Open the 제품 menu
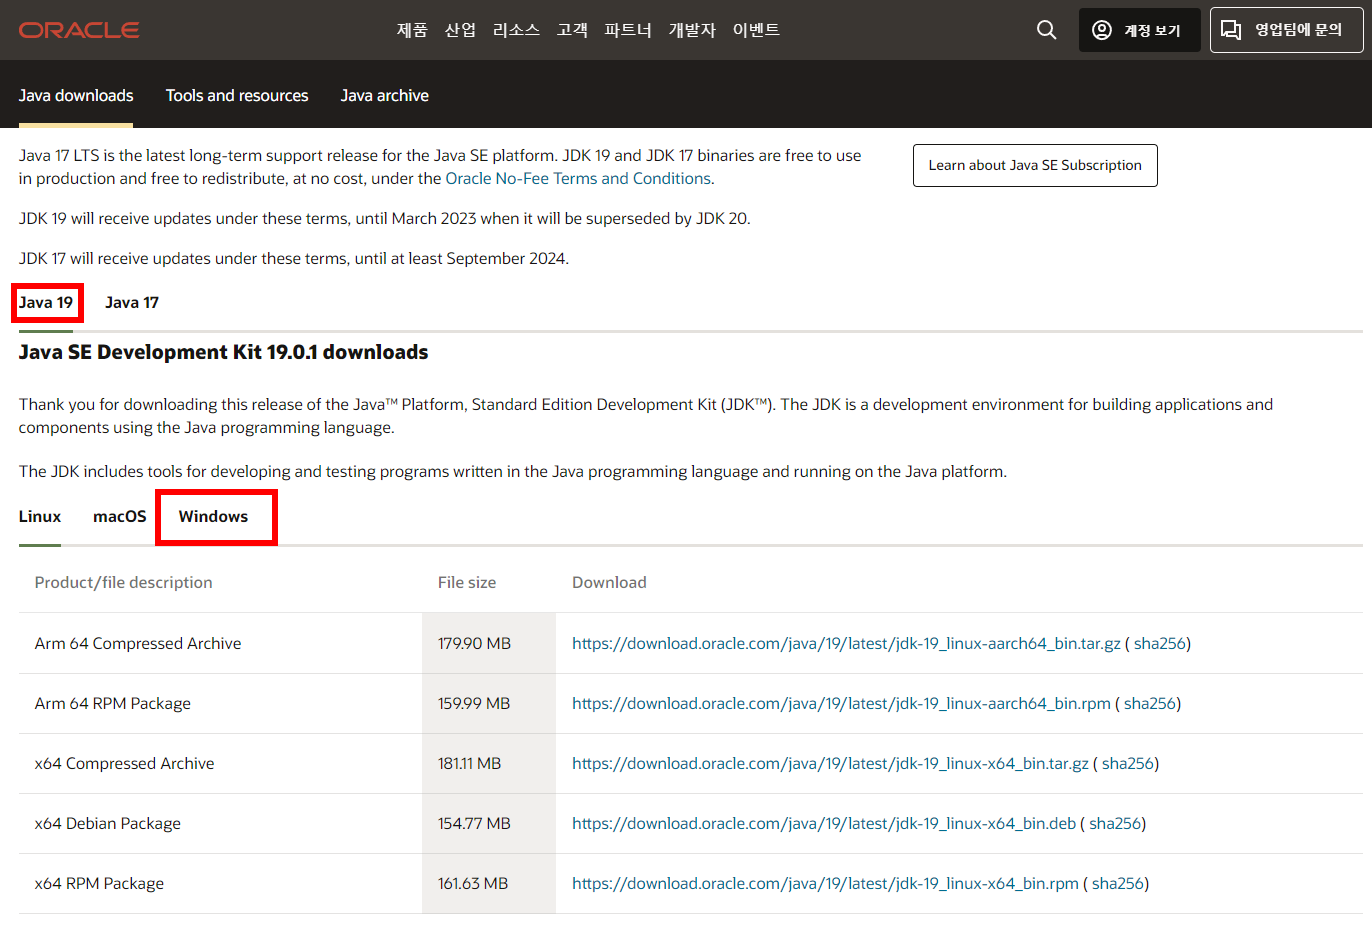Screen dimensions: 1372x929 click(x=412, y=30)
